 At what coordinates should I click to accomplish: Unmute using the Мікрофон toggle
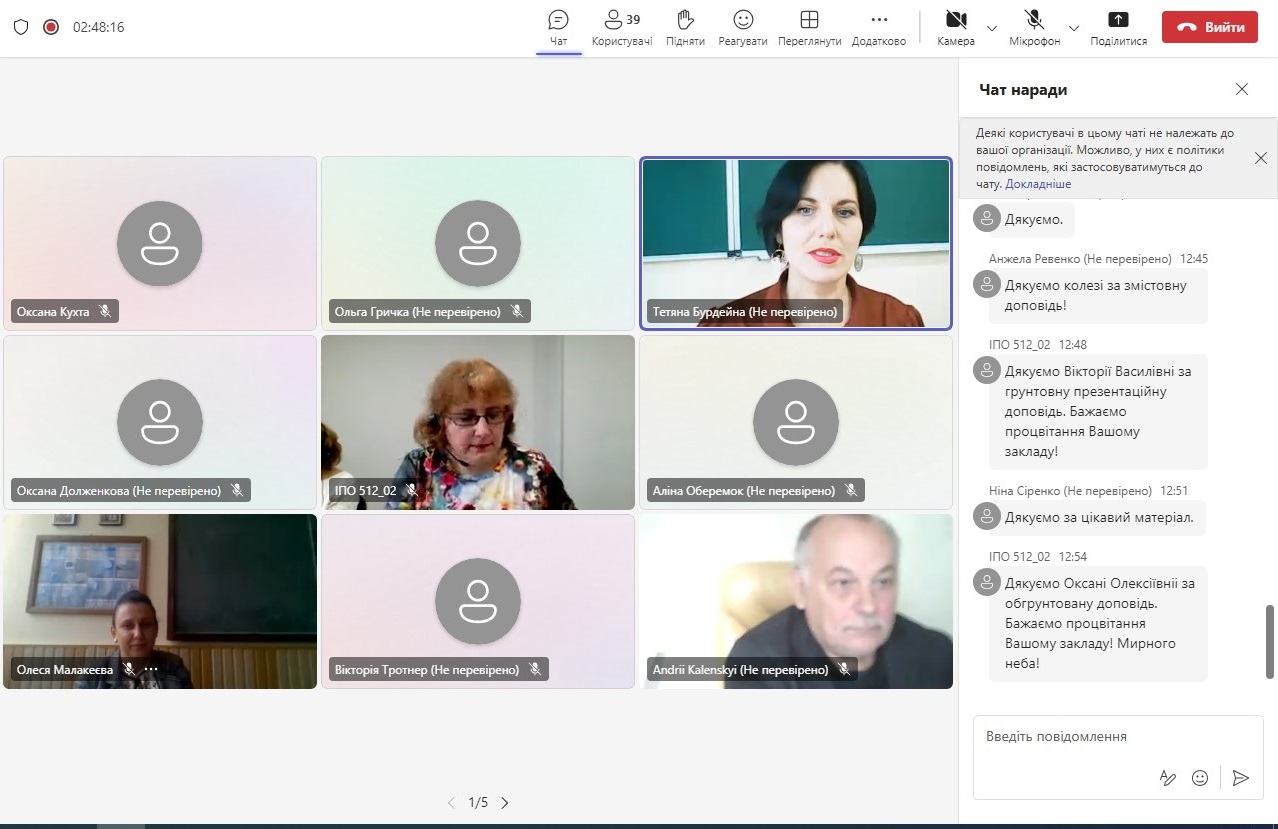coord(1034,27)
